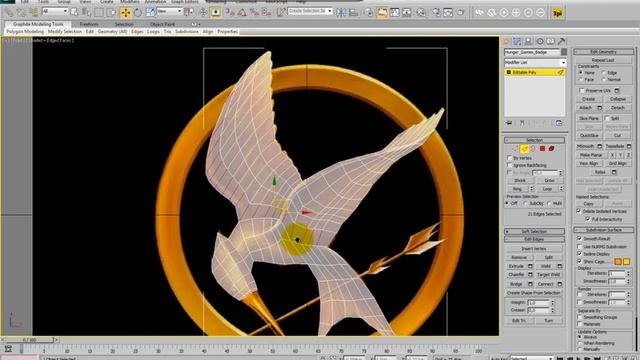Collapse the Edit Geometry rollout
This screenshot has height=360, width=640.
[604, 52]
